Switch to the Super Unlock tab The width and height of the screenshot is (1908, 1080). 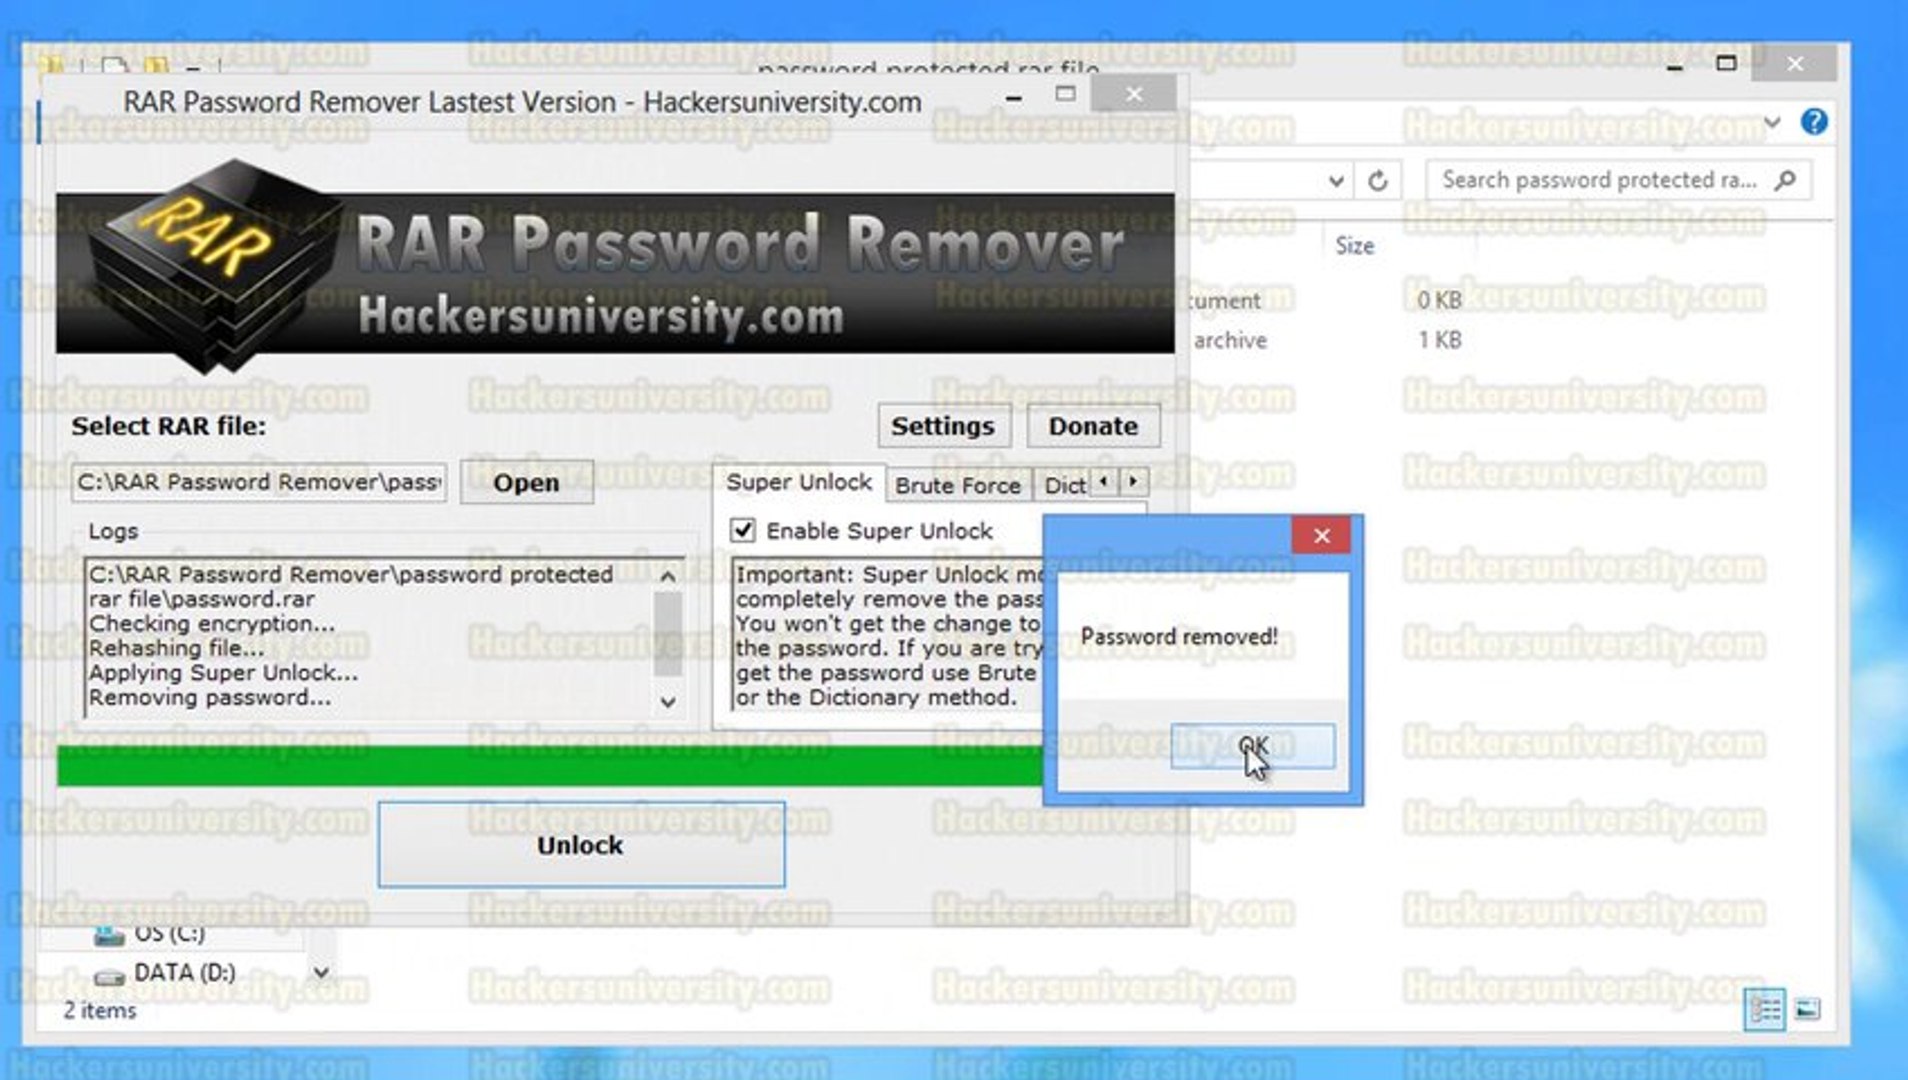tap(799, 482)
